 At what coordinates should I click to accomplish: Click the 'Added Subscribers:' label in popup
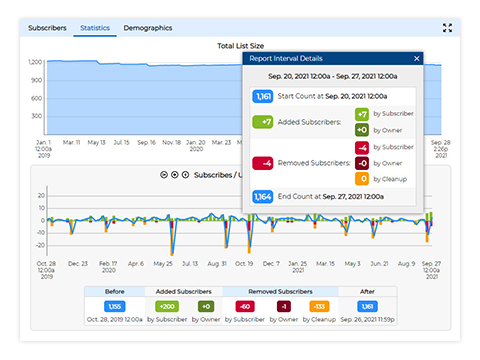309,122
